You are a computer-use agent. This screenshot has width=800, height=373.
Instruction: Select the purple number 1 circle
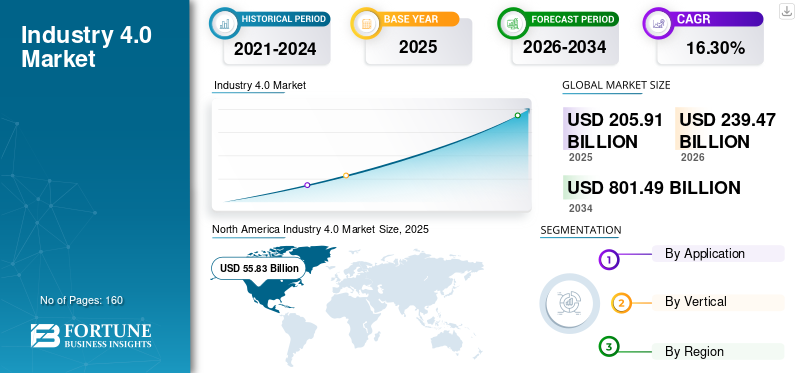(x=608, y=259)
